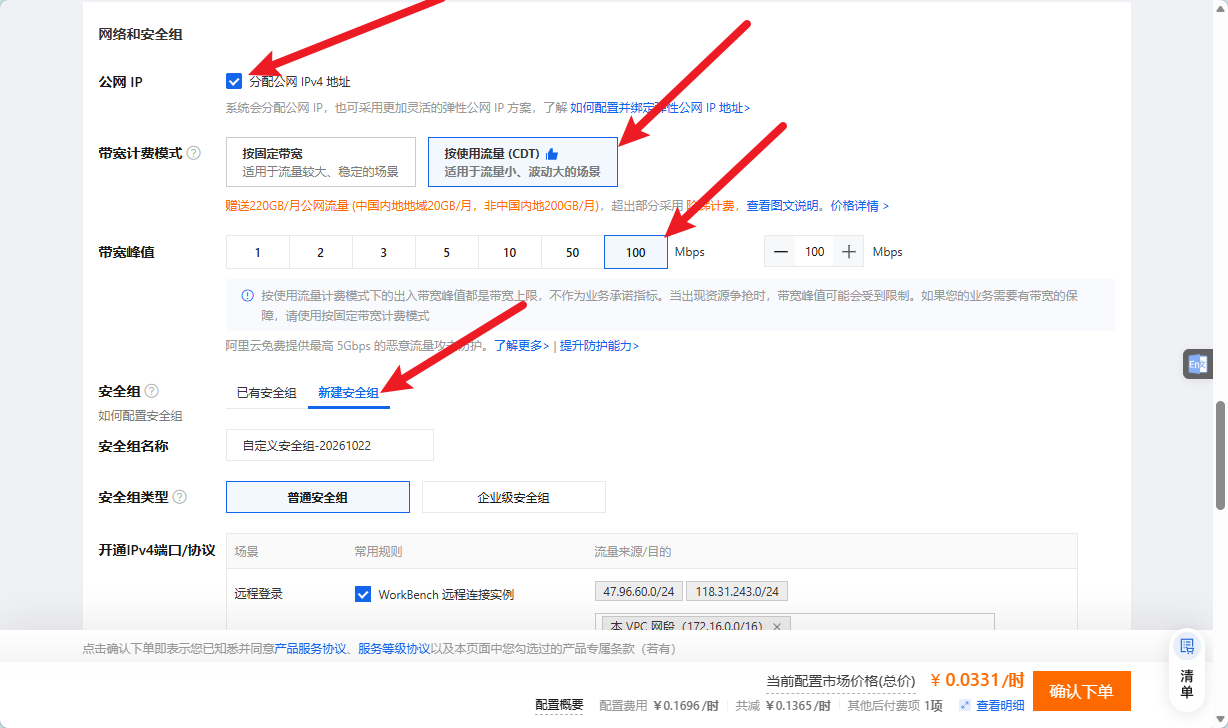Click 当前配置市场价格(总价) label
The width and height of the screenshot is (1228, 728).
pos(840,681)
